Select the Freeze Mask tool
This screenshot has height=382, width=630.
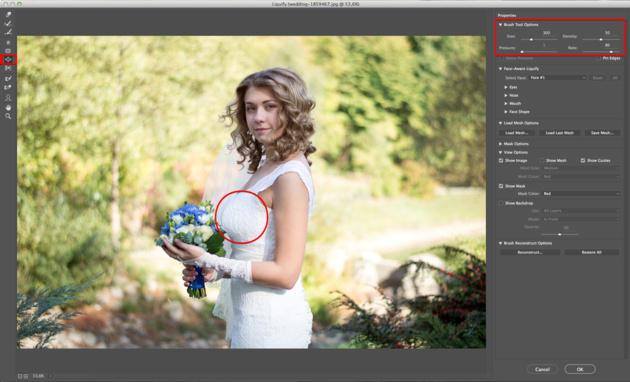8,78
